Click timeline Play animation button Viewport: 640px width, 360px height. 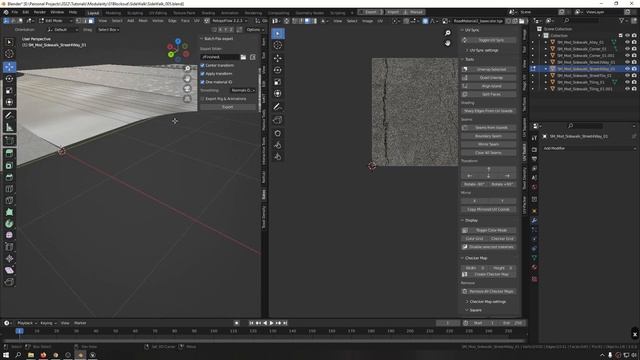click(x=271, y=323)
